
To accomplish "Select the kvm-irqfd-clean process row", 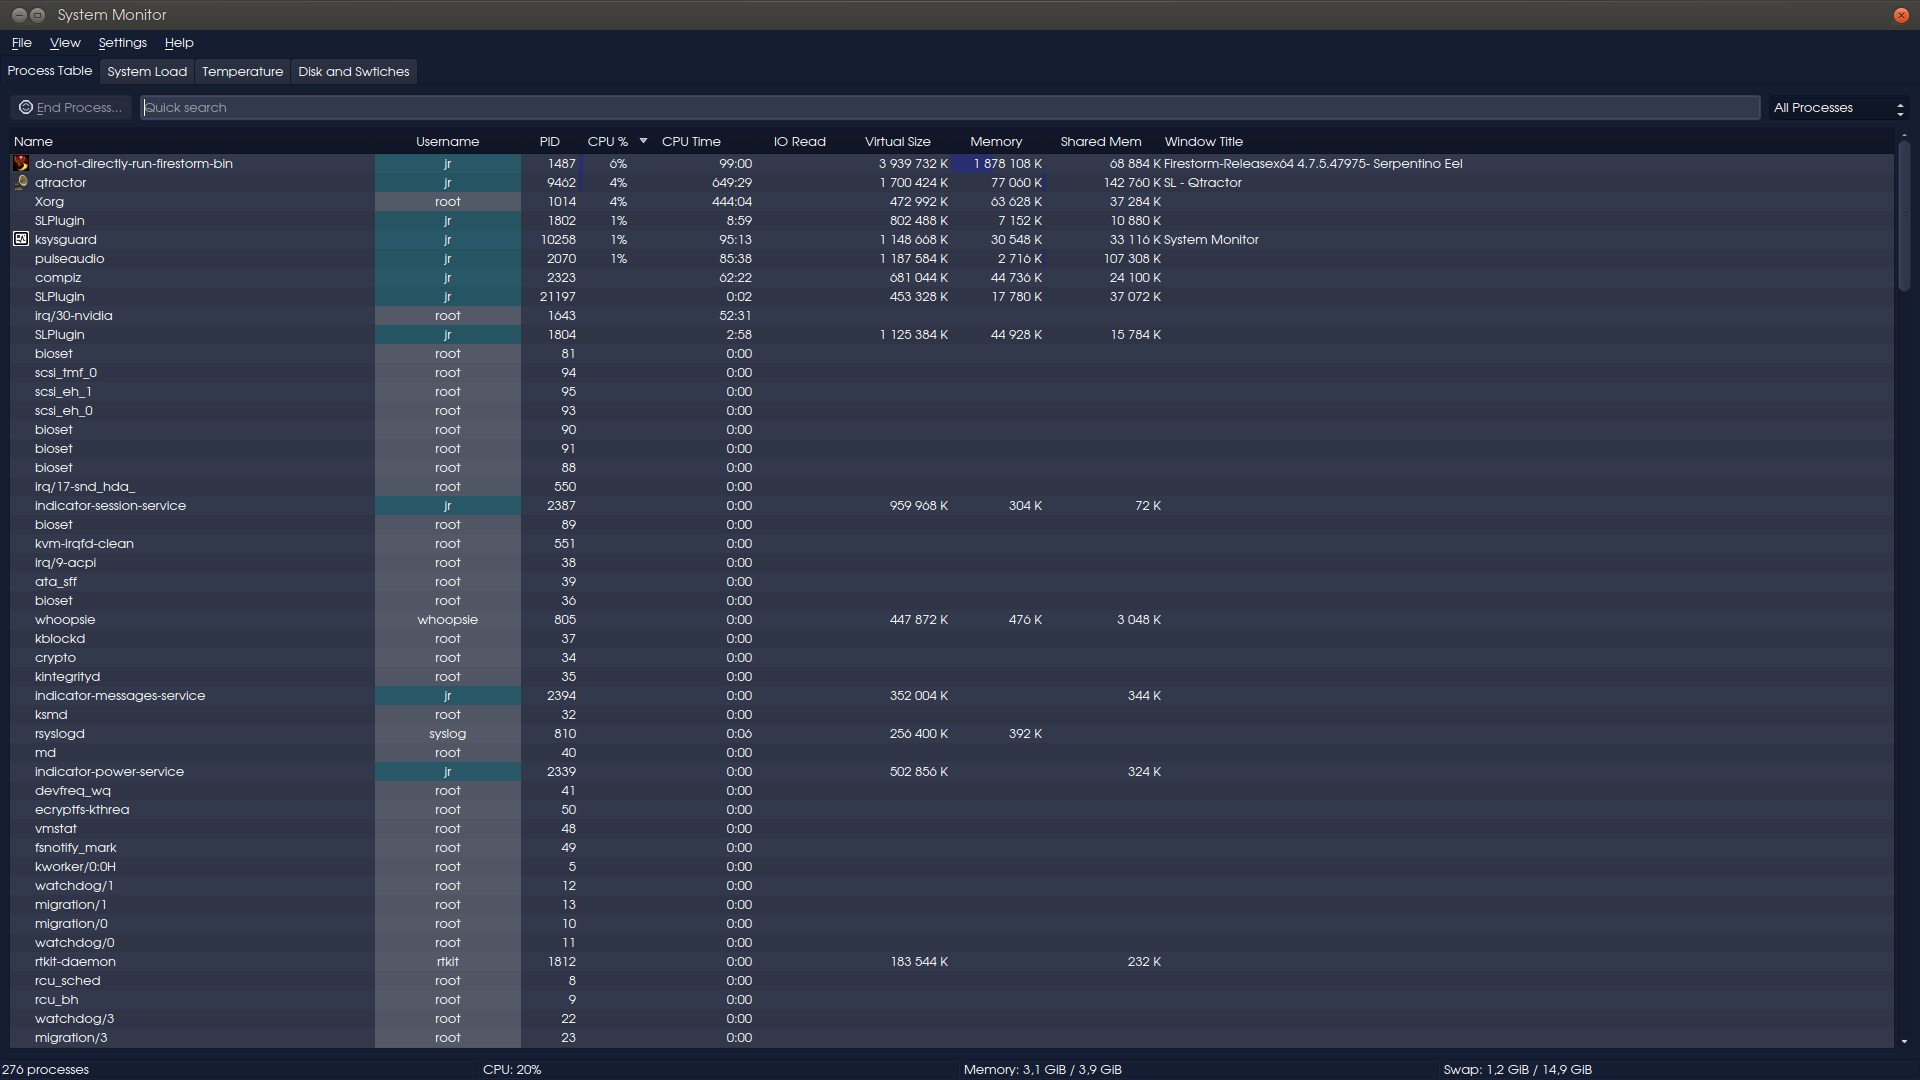I will point(952,543).
